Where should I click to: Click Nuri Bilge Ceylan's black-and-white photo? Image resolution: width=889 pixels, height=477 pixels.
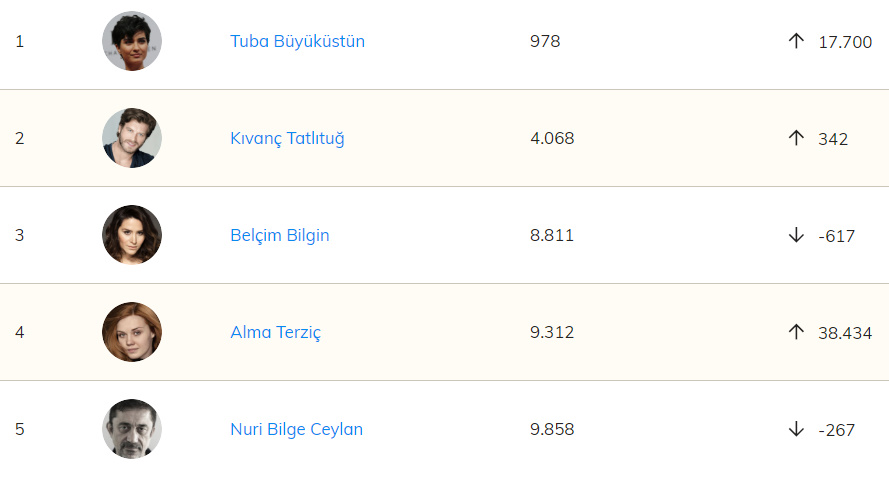[x=132, y=429]
